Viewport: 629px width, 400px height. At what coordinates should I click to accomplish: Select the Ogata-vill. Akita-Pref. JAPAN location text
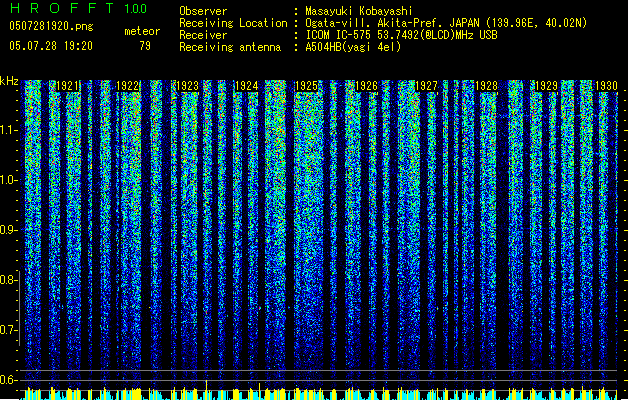(446, 23)
